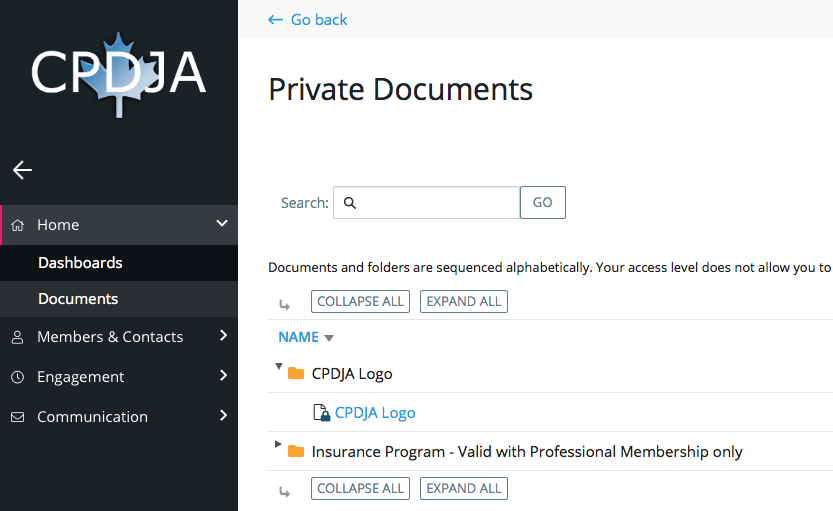833x511 pixels.
Task: Collapse the CPDJA Logo folder triangle
Action: [x=279, y=367]
